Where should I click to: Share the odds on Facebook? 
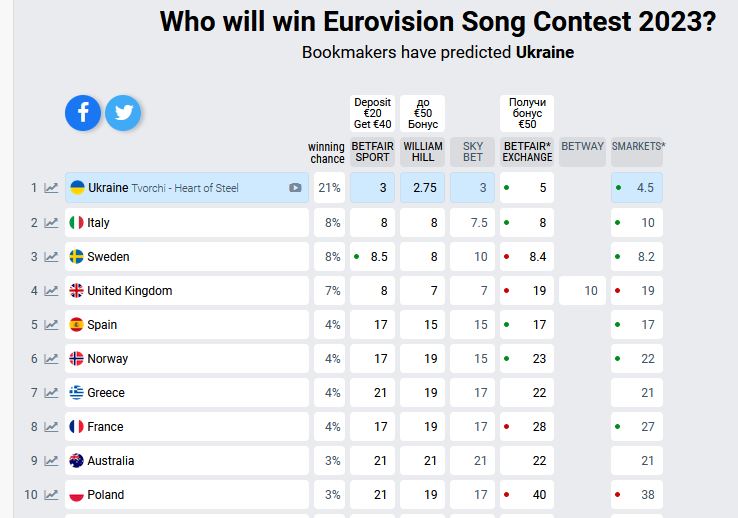click(84, 113)
